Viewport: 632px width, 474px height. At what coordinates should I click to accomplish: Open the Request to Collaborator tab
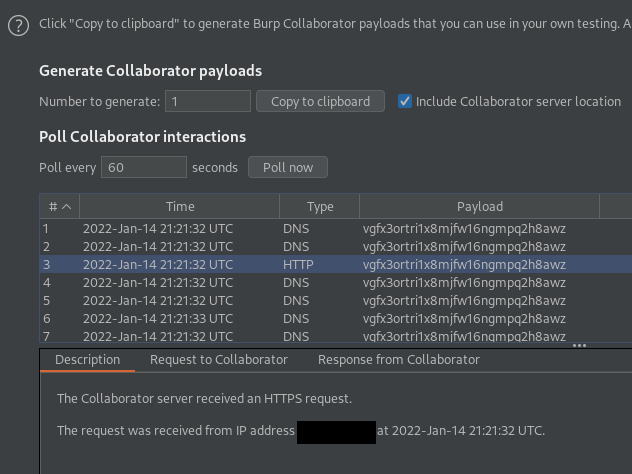point(219,360)
